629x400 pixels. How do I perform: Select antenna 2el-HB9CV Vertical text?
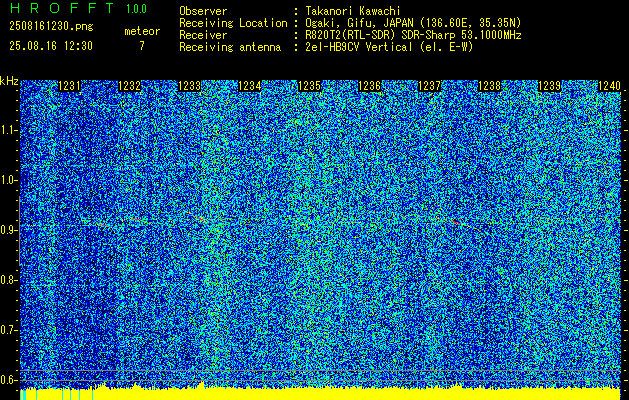click(389, 47)
